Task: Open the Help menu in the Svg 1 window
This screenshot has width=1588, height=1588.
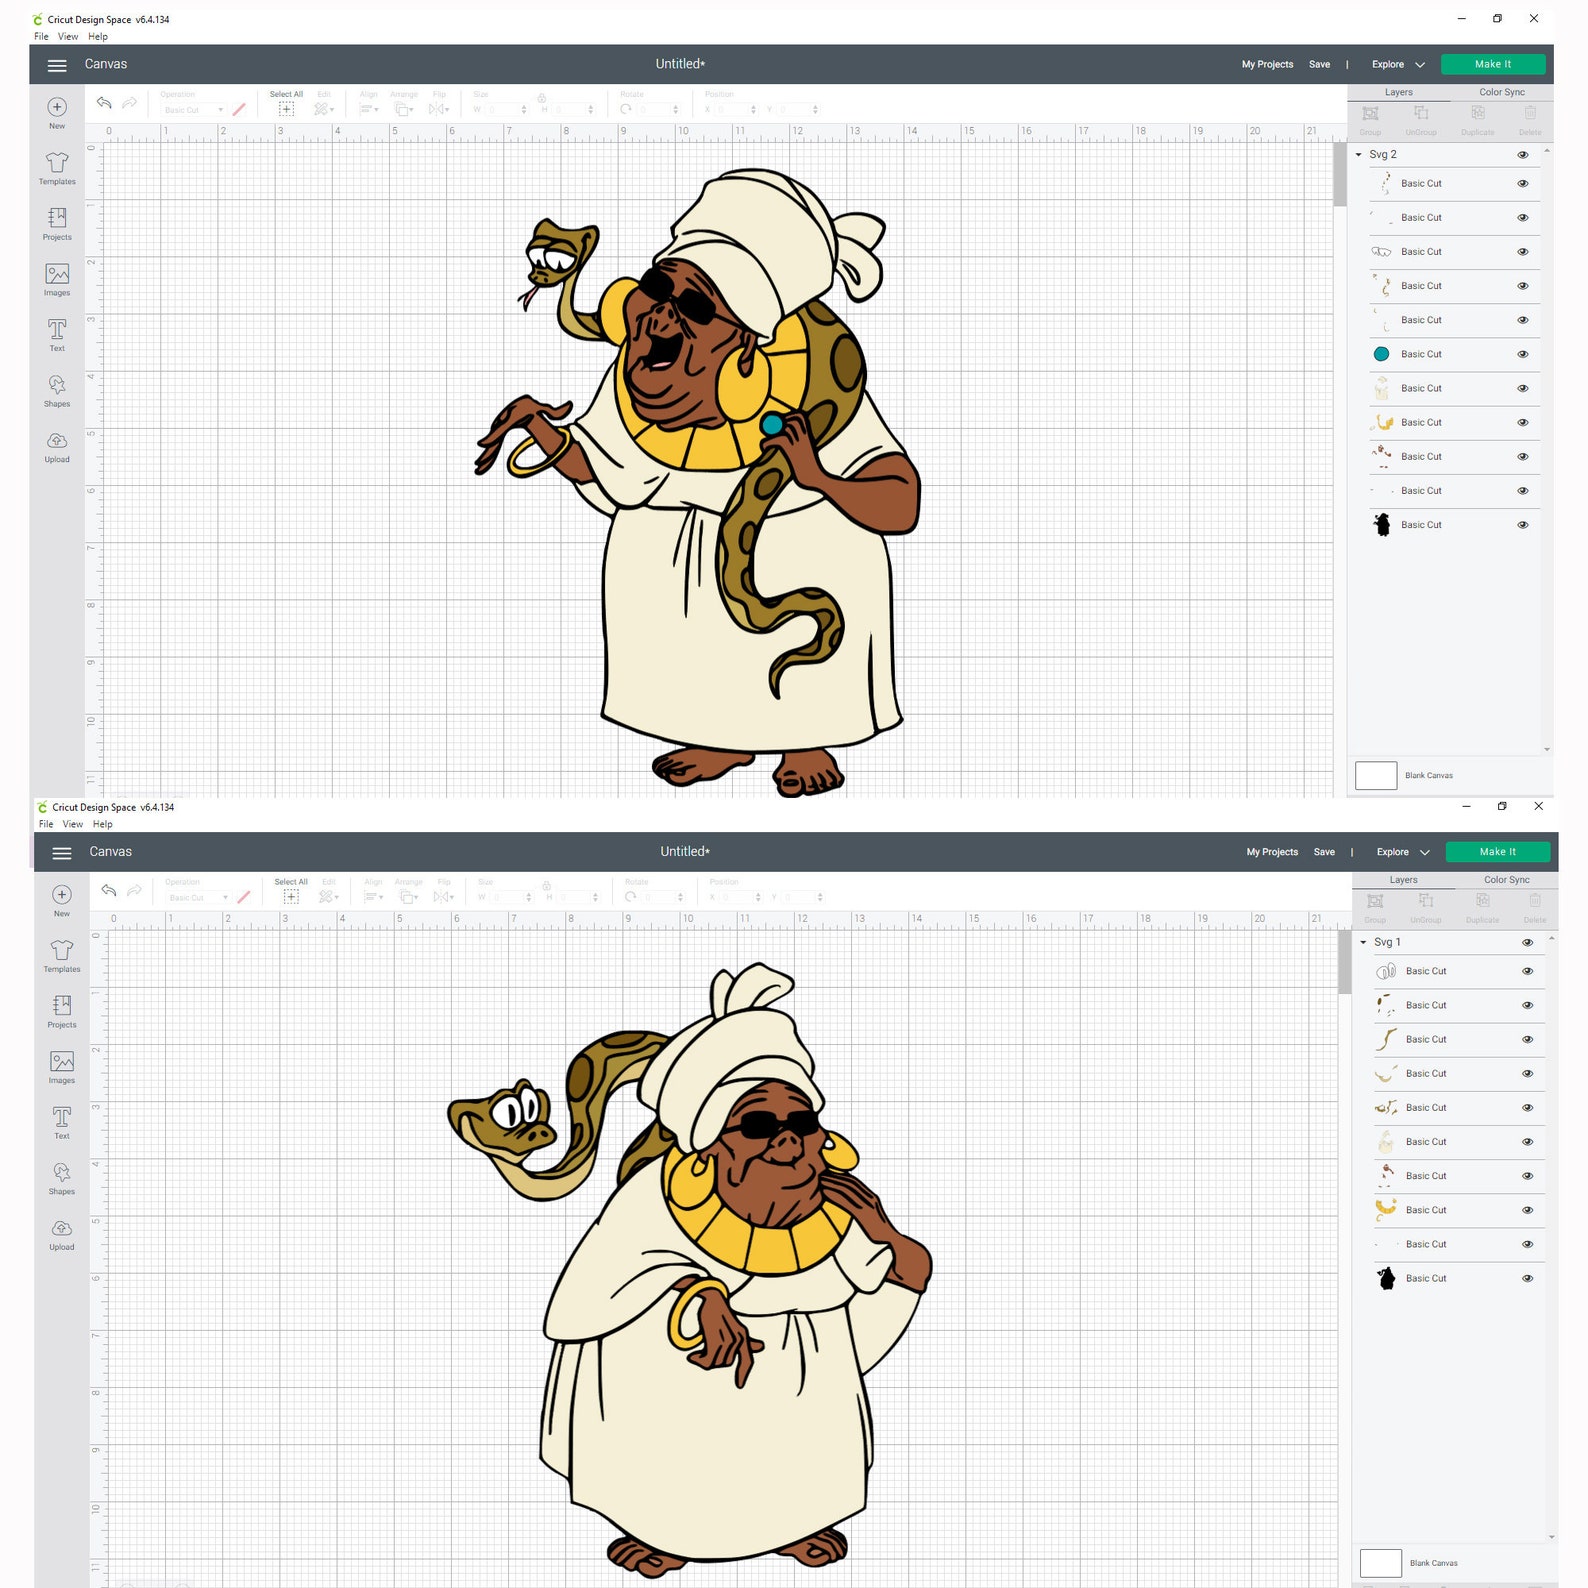Action: tap(103, 825)
